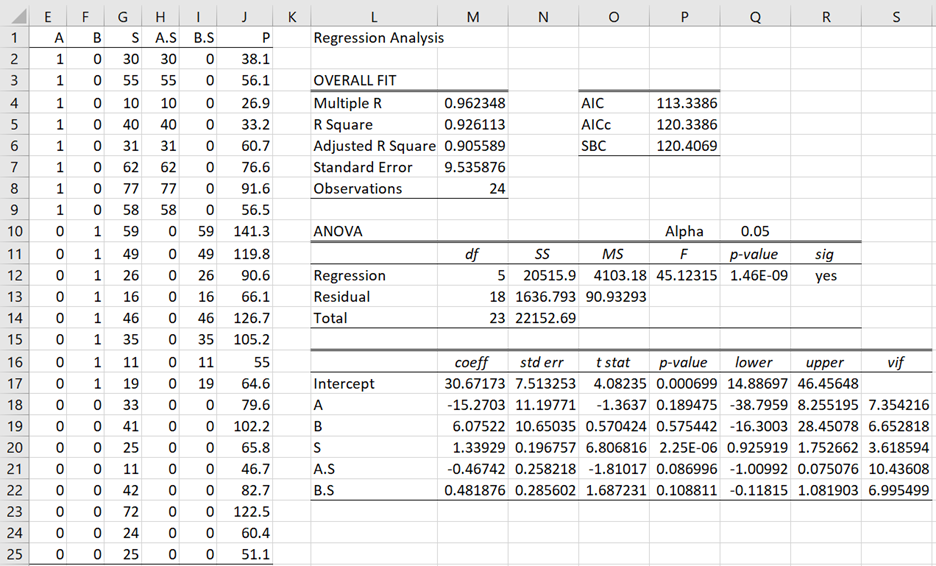The width and height of the screenshot is (936, 566).
Task: Select column L header
Action: coord(374,17)
